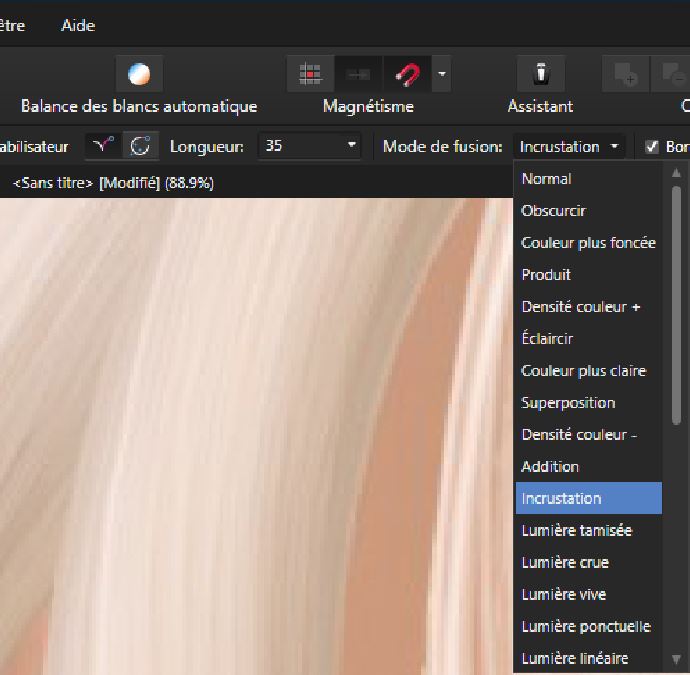Select the Sans titre document tab
The width and height of the screenshot is (690, 675).
point(114,183)
